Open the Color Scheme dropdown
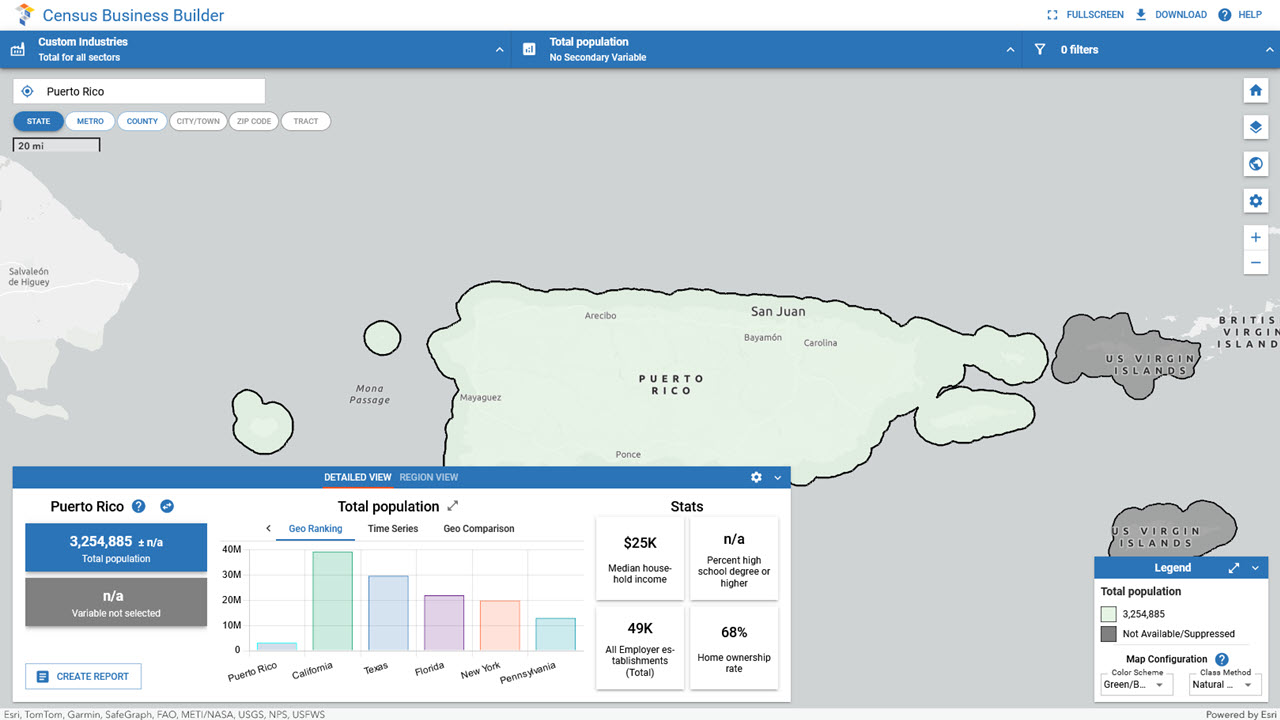The image size is (1280, 720). click(1136, 684)
